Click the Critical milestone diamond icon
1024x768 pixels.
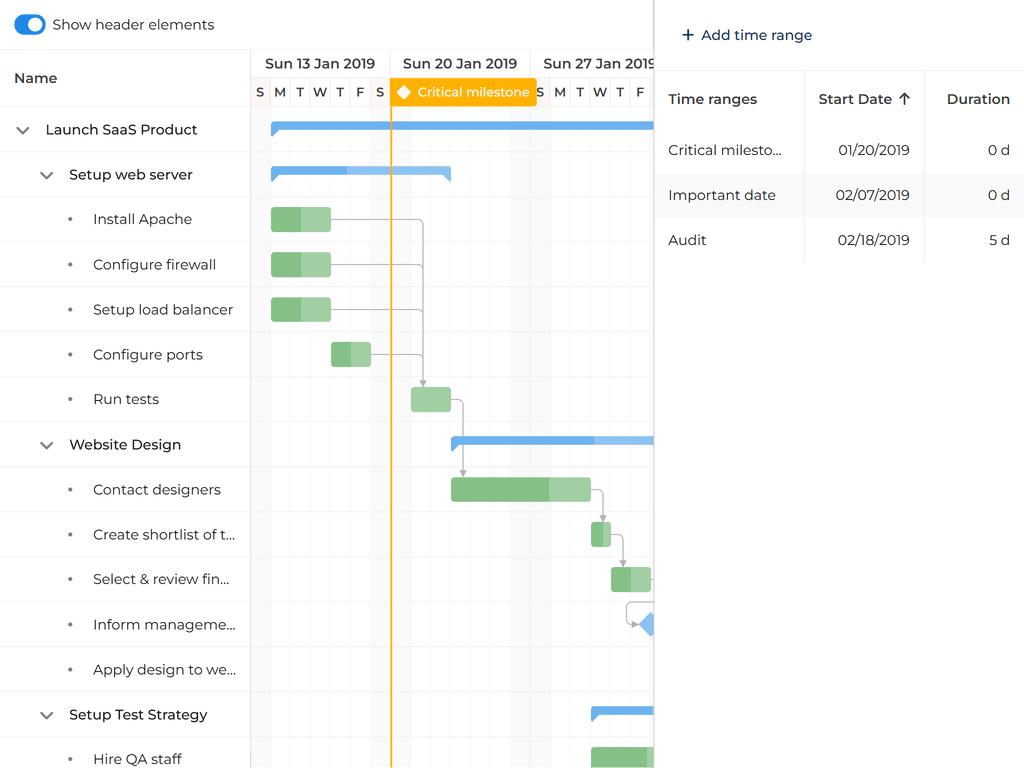point(404,92)
